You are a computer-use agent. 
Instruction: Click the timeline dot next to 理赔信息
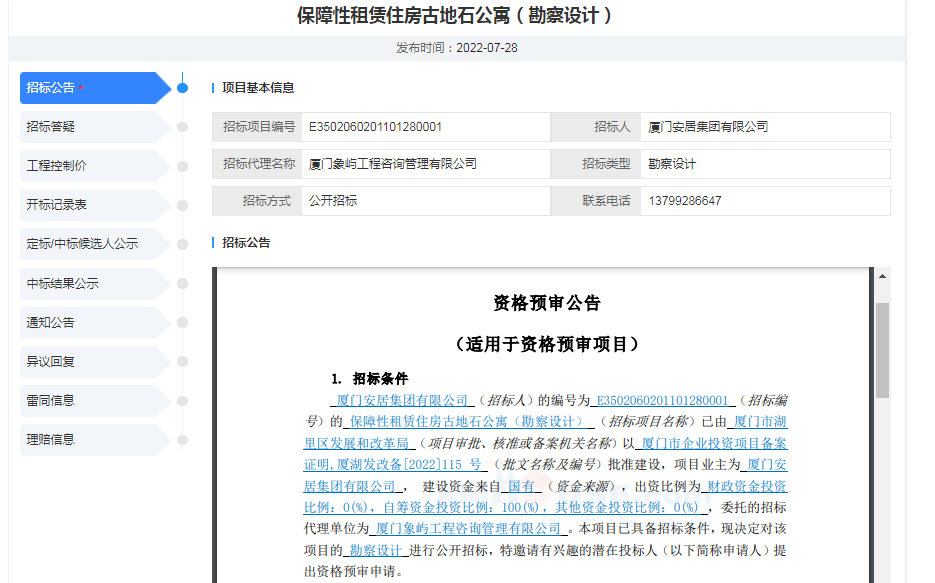182,439
